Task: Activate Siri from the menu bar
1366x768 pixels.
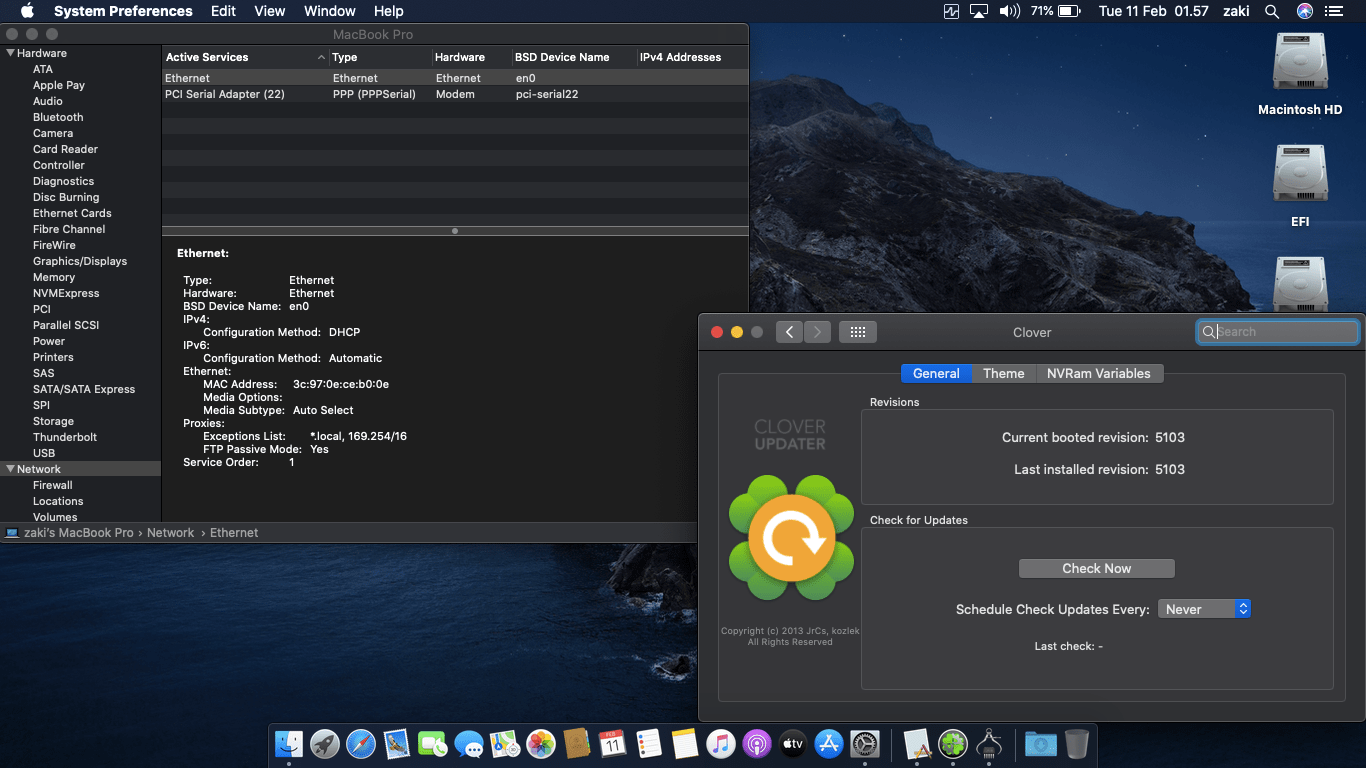Action: [x=1305, y=11]
